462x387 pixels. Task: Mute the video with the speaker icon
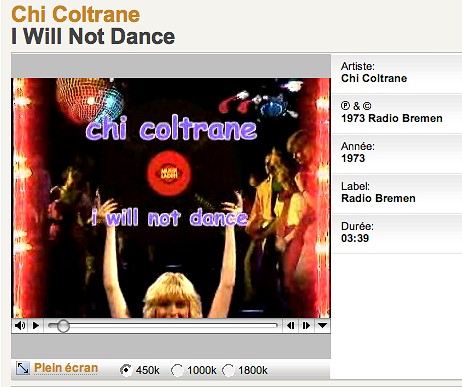(20, 325)
